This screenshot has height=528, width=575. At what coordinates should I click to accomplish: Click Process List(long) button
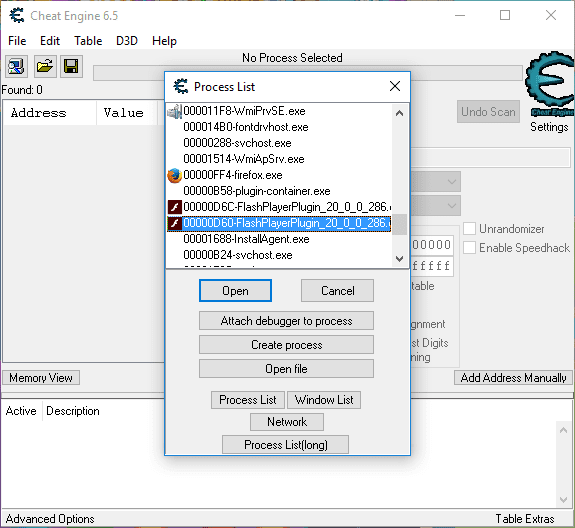(x=285, y=445)
